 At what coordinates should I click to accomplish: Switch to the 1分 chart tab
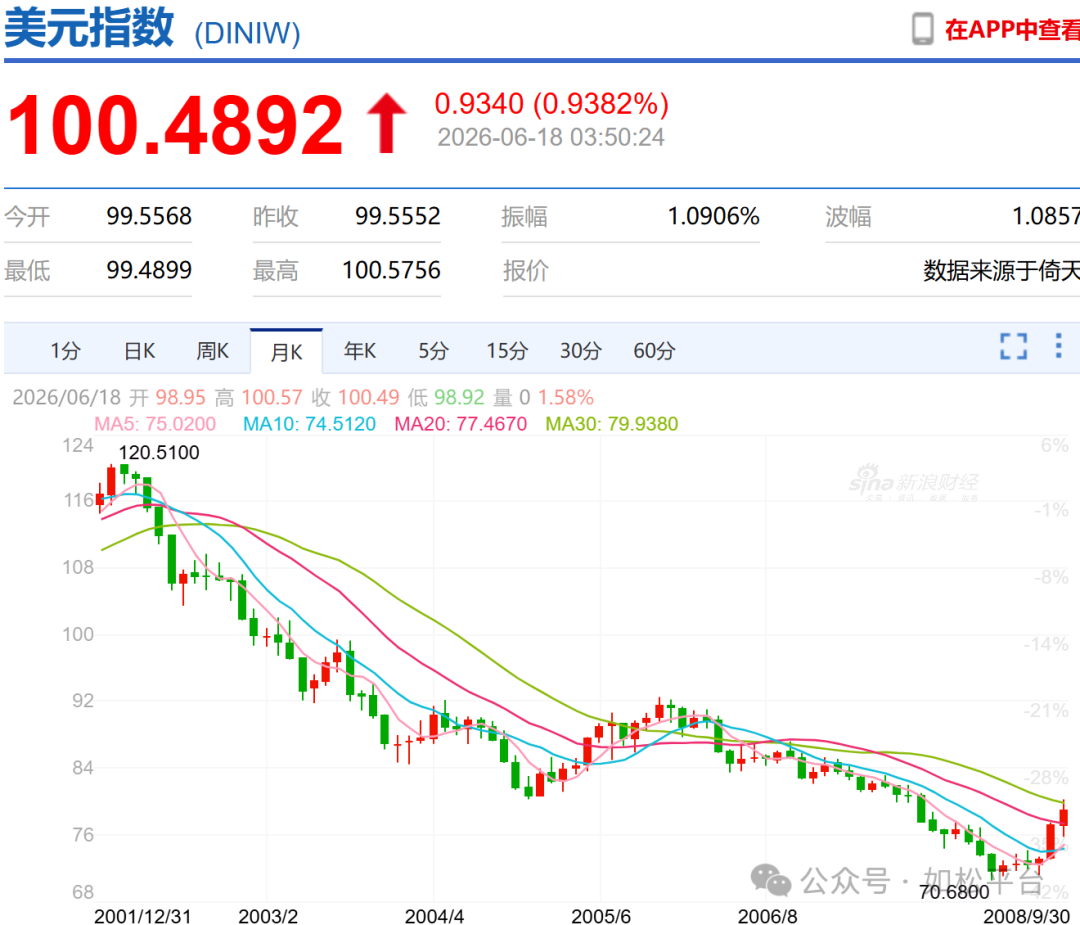click(x=65, y=351)
